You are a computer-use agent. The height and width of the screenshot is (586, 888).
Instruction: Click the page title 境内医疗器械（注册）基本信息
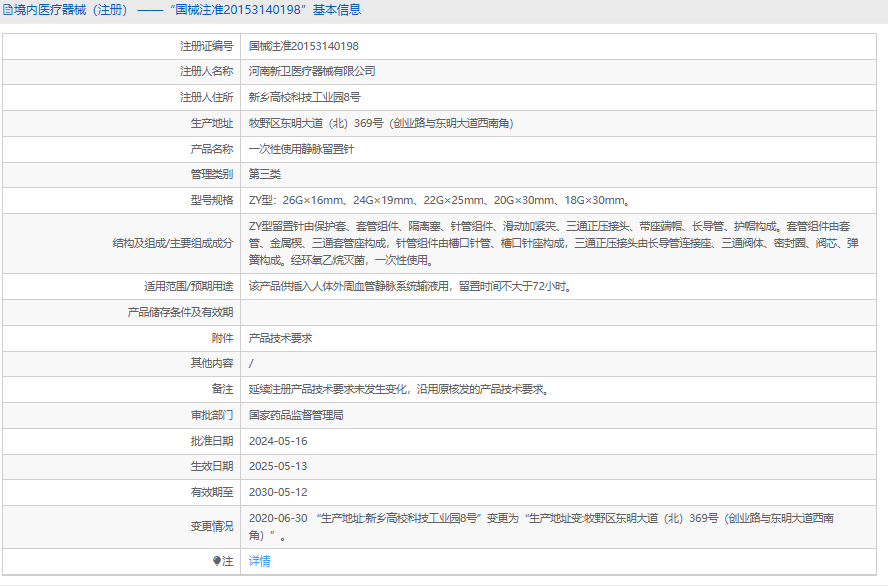(187, 10)
